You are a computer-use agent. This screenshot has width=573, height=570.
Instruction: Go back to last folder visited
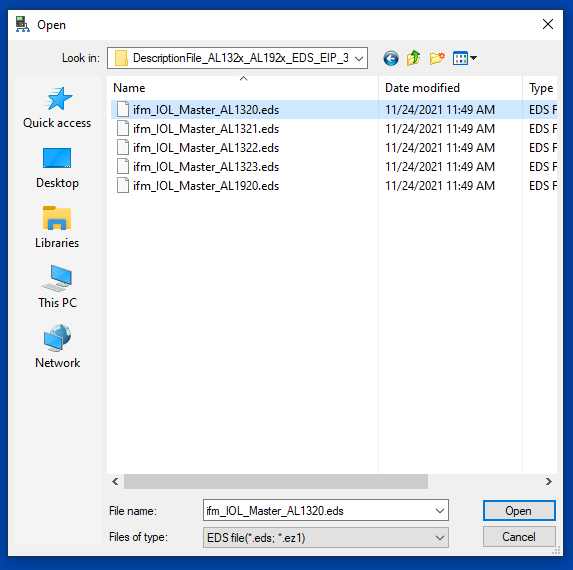(x=391, y=58)
